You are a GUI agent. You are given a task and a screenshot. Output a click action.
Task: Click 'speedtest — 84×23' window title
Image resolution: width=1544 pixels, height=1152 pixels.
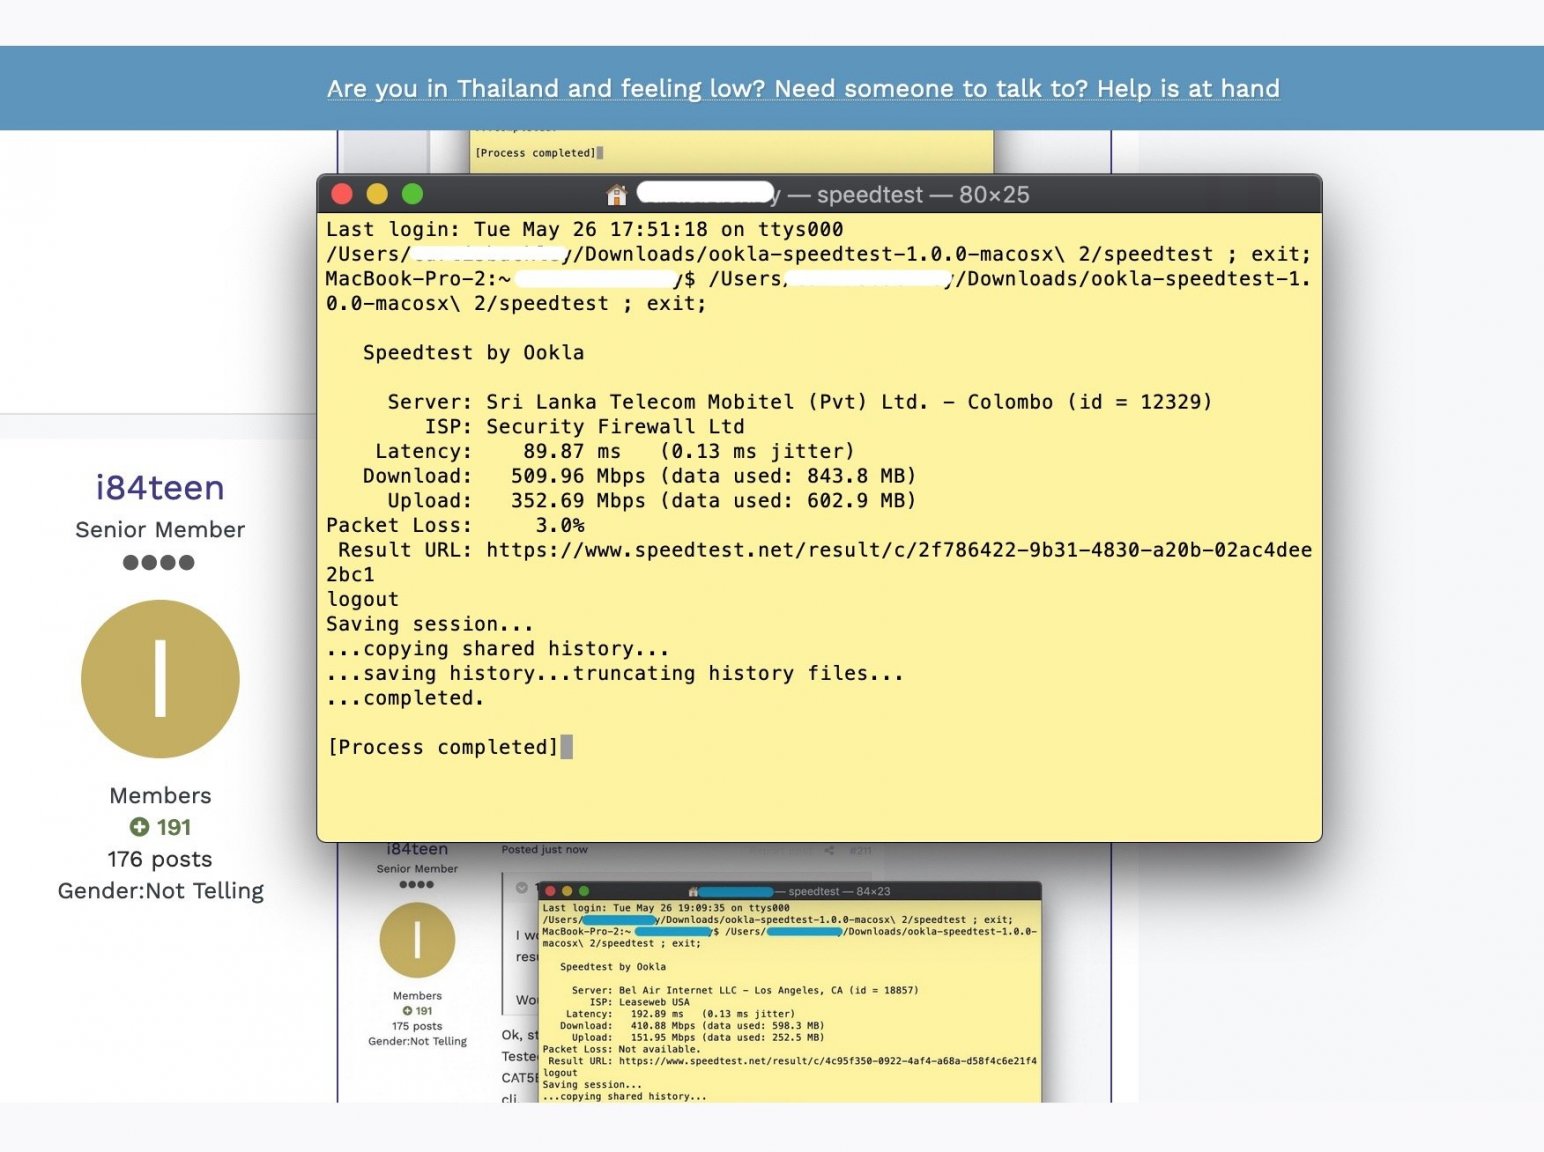(x=839, y=891)
